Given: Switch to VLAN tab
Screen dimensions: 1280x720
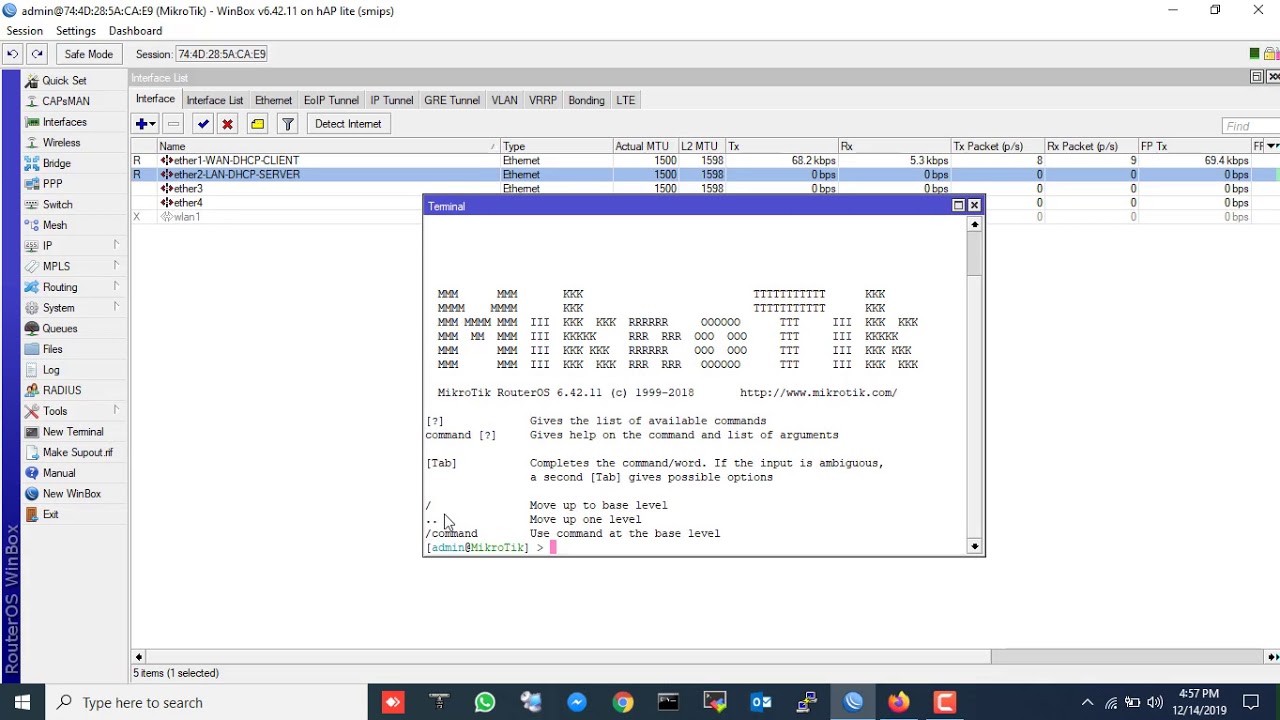Looking at the screenshot, I should [x=504, y=100].
